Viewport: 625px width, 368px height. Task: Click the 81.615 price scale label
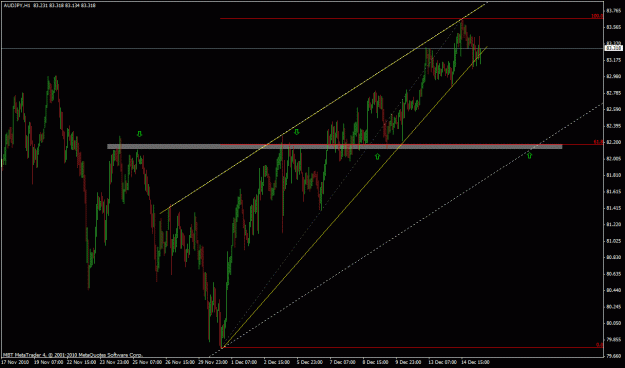pos(614,192)
